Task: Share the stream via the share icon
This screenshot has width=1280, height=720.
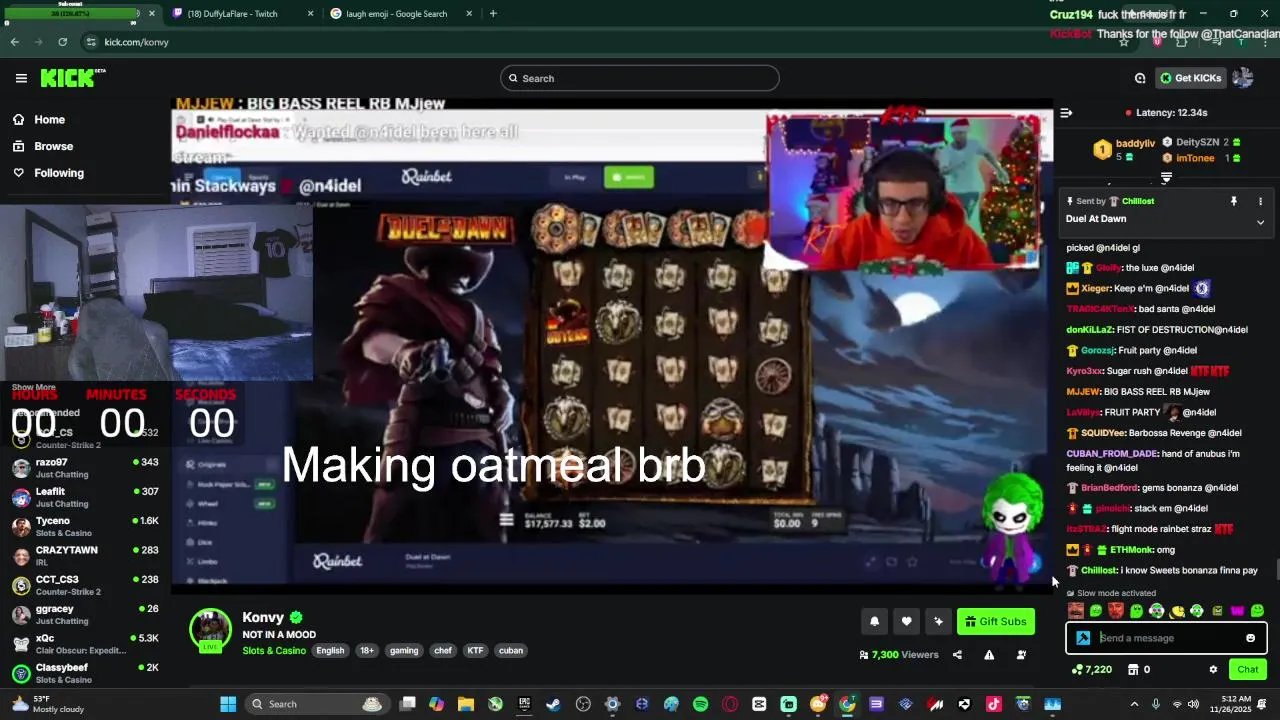Action: 957,655
